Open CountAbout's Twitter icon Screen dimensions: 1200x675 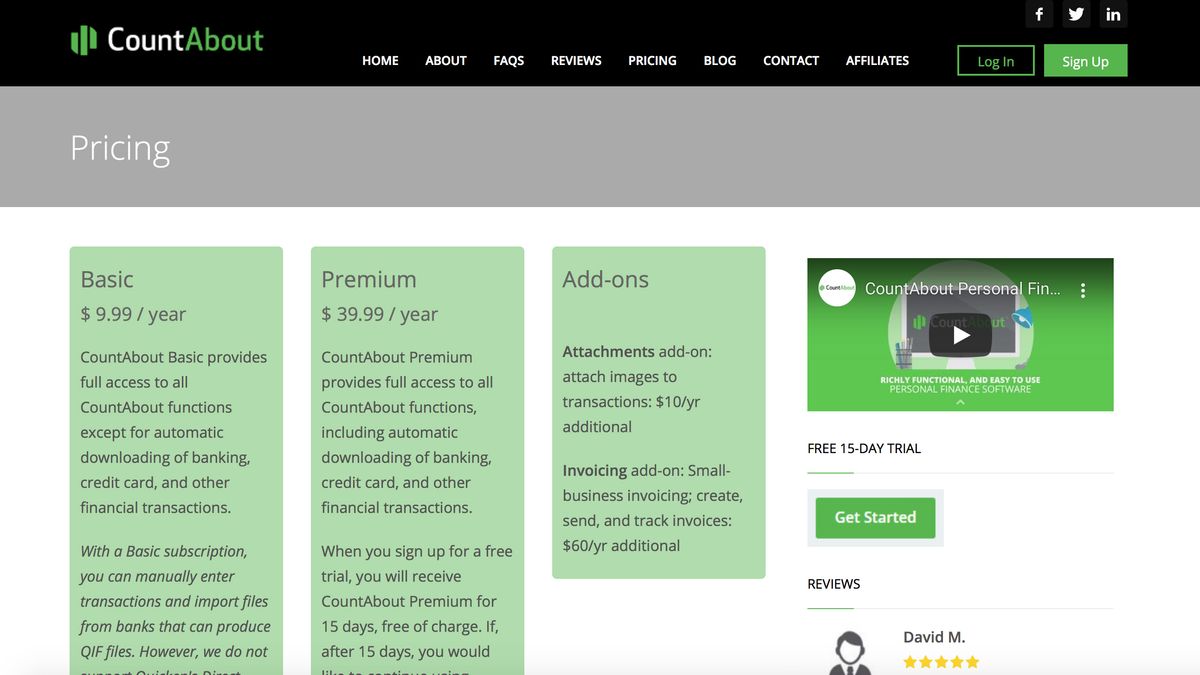(x=1076, y=14)
